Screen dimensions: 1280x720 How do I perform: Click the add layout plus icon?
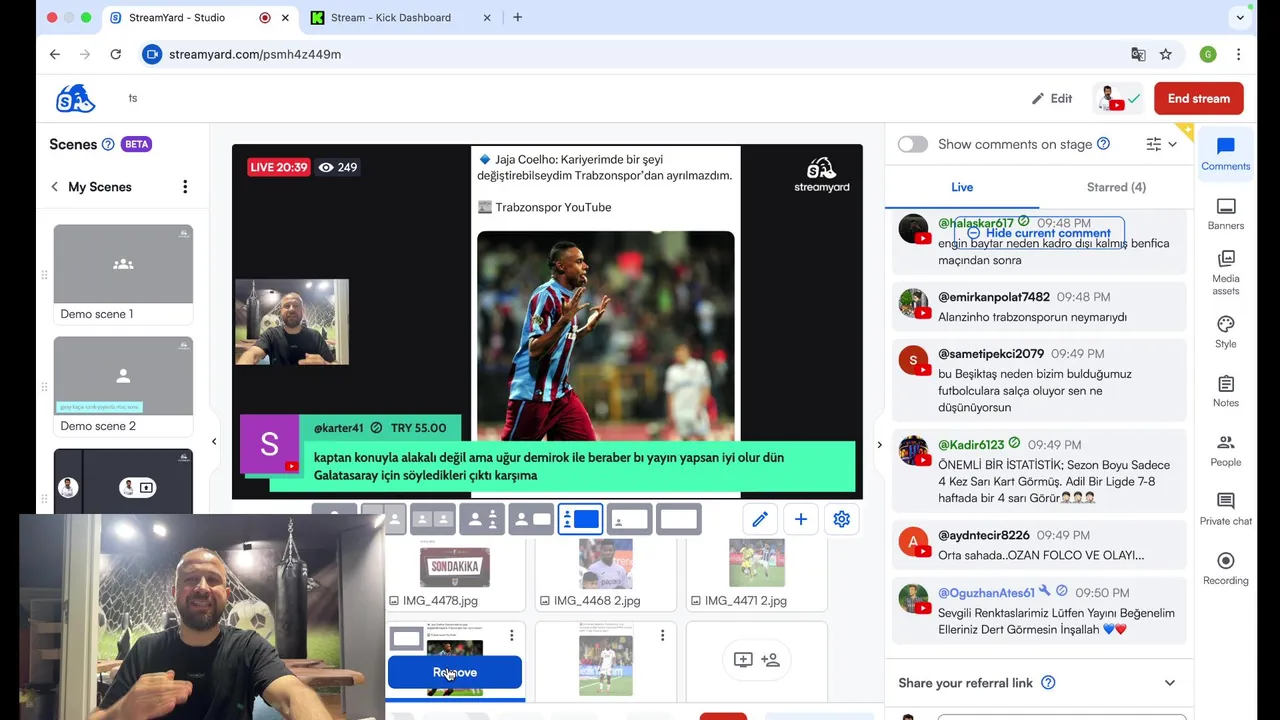click(801, 519)
